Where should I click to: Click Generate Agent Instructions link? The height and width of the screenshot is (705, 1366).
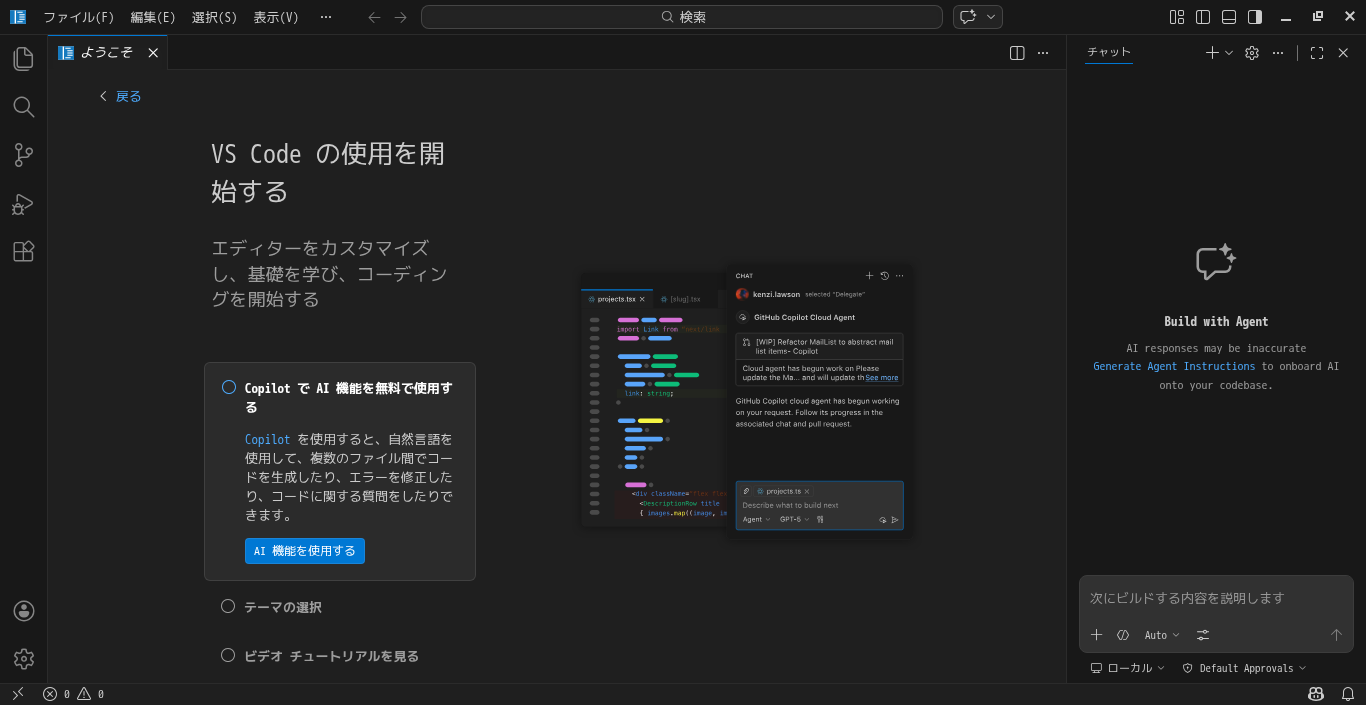(x=1174, y=367)
